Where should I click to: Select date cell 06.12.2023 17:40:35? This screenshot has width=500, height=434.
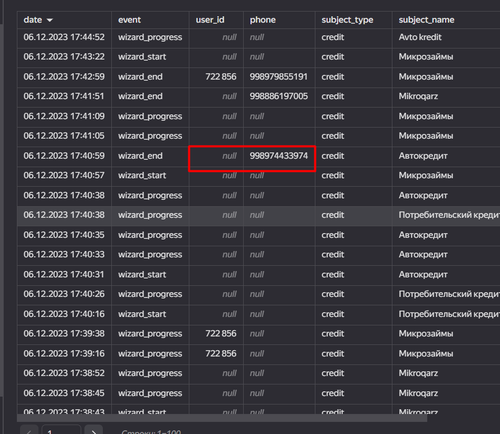(64, 235)
